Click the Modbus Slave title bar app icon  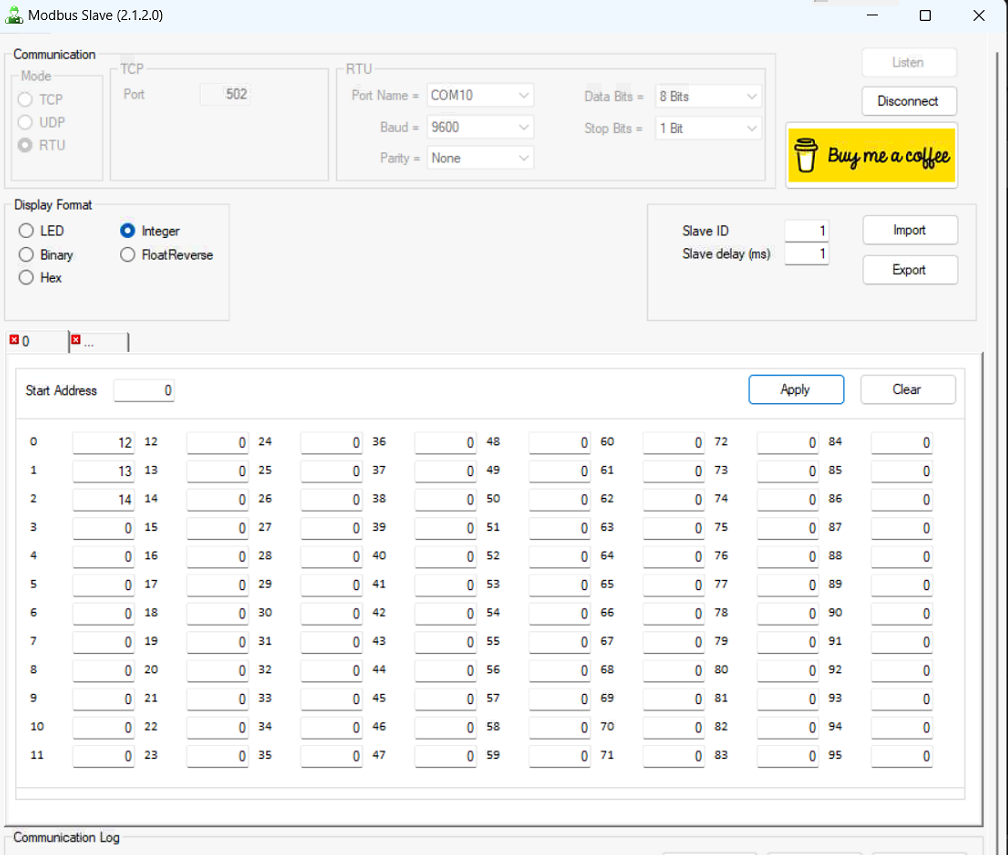(14, 15)
